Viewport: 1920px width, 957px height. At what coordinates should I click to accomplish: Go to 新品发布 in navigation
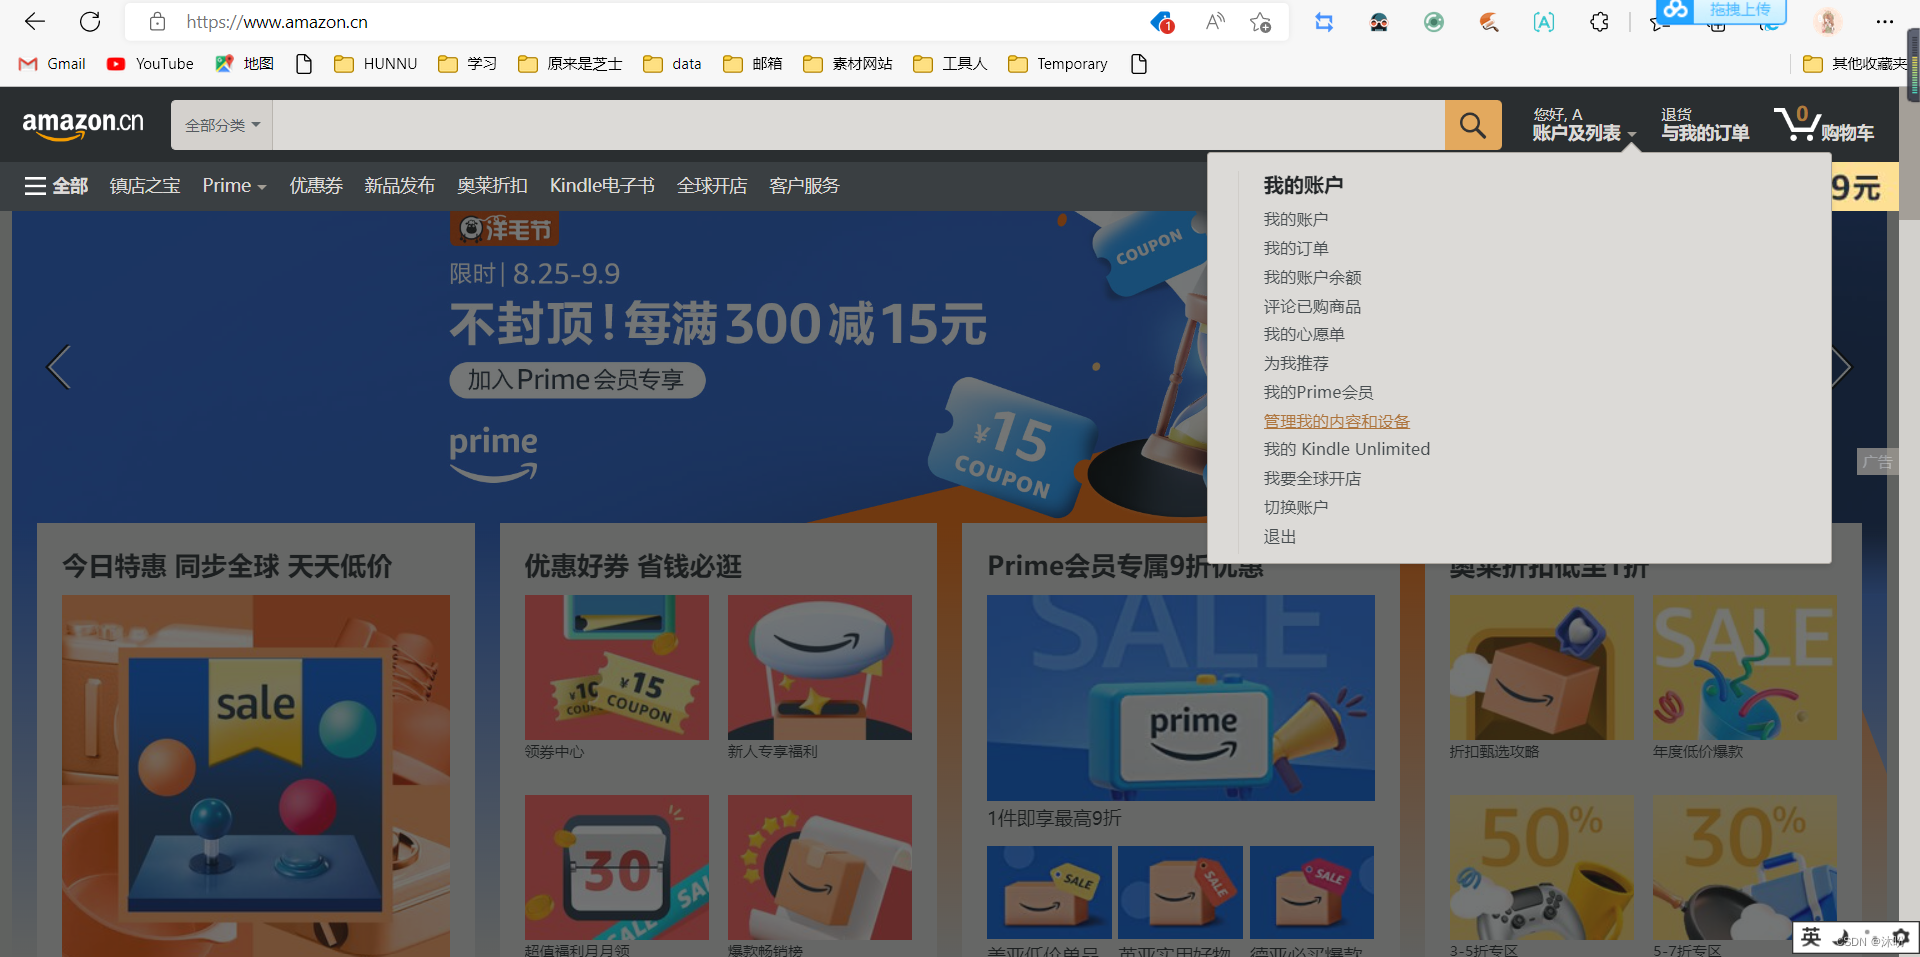point(399,186)
